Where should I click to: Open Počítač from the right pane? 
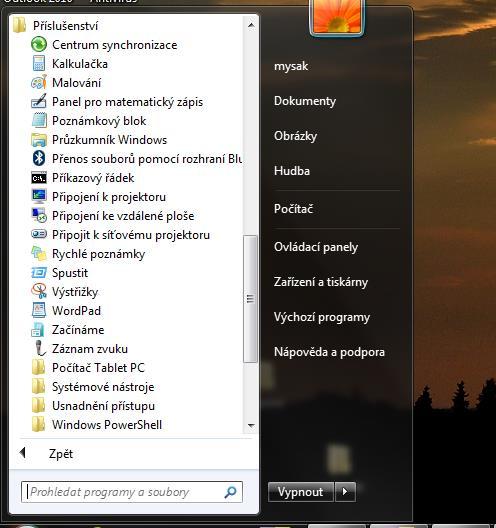(293, 208)
